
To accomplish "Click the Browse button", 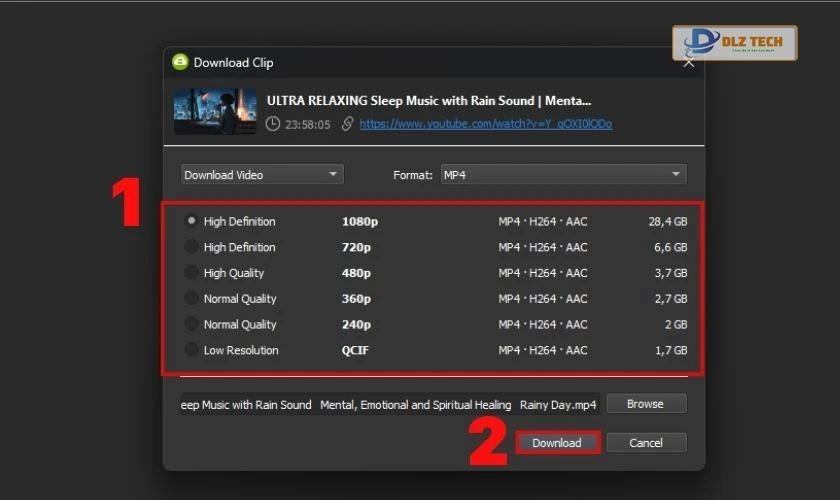I will (x=646, y=404).
